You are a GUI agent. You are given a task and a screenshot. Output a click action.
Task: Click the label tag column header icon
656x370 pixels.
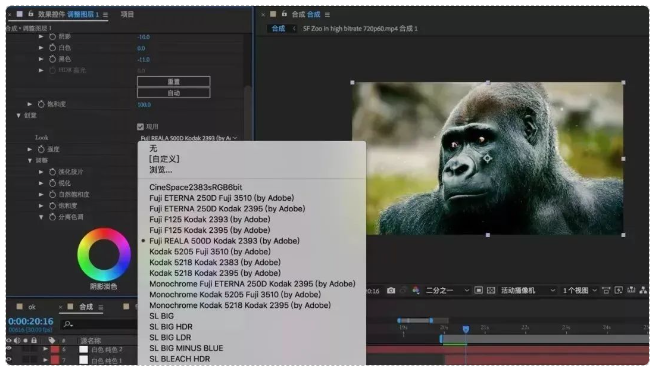pos(52,340)
